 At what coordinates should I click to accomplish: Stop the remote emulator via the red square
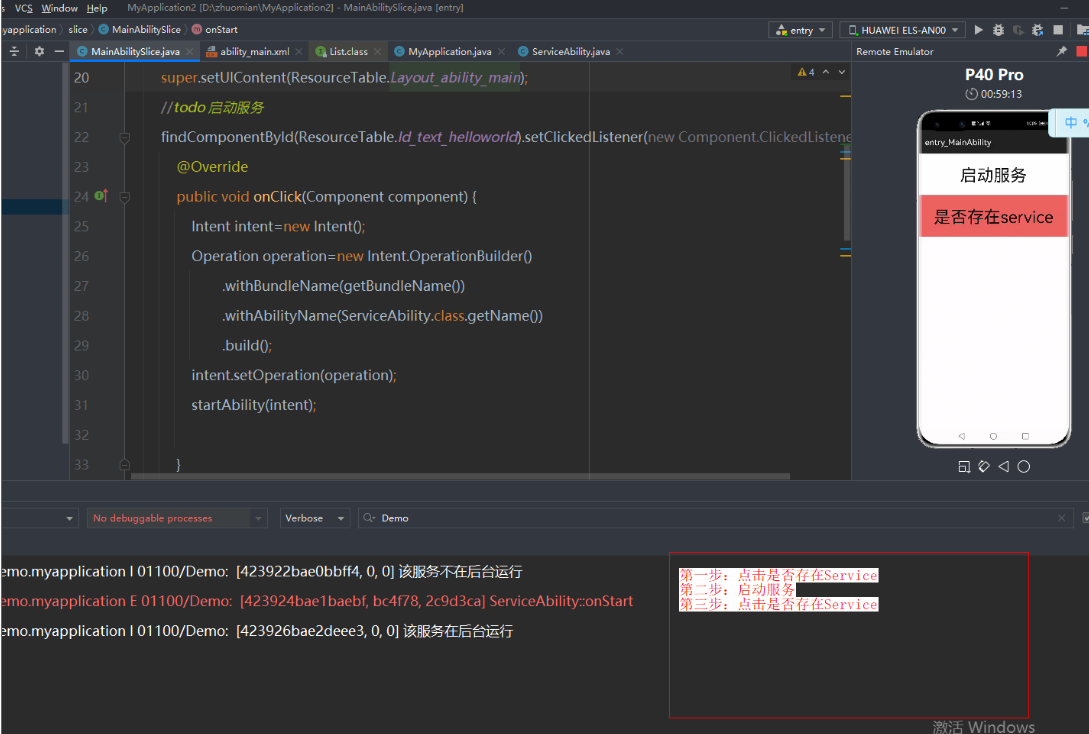[x=1081, y=51]
